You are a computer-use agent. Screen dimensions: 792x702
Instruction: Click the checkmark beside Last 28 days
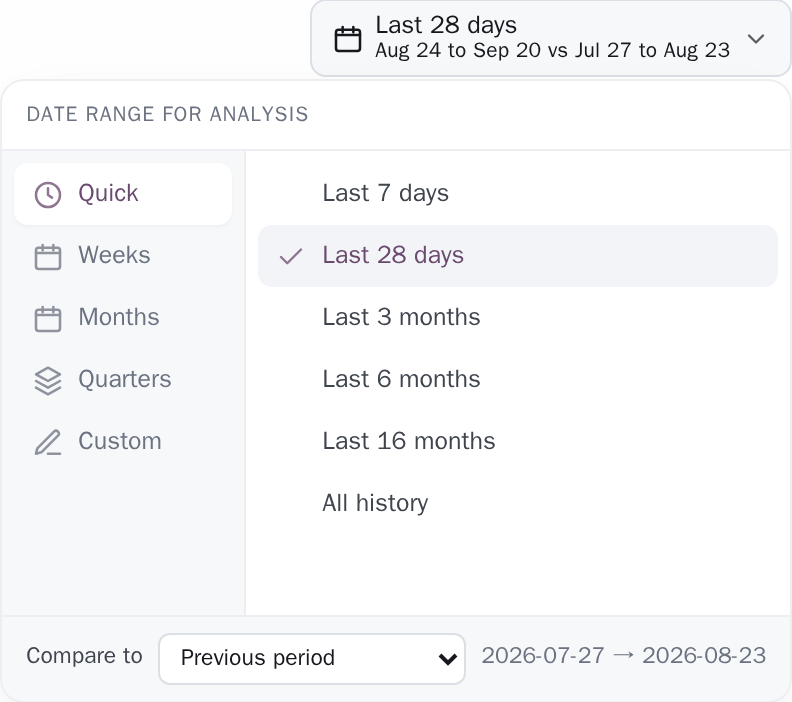tap(291, 257)
